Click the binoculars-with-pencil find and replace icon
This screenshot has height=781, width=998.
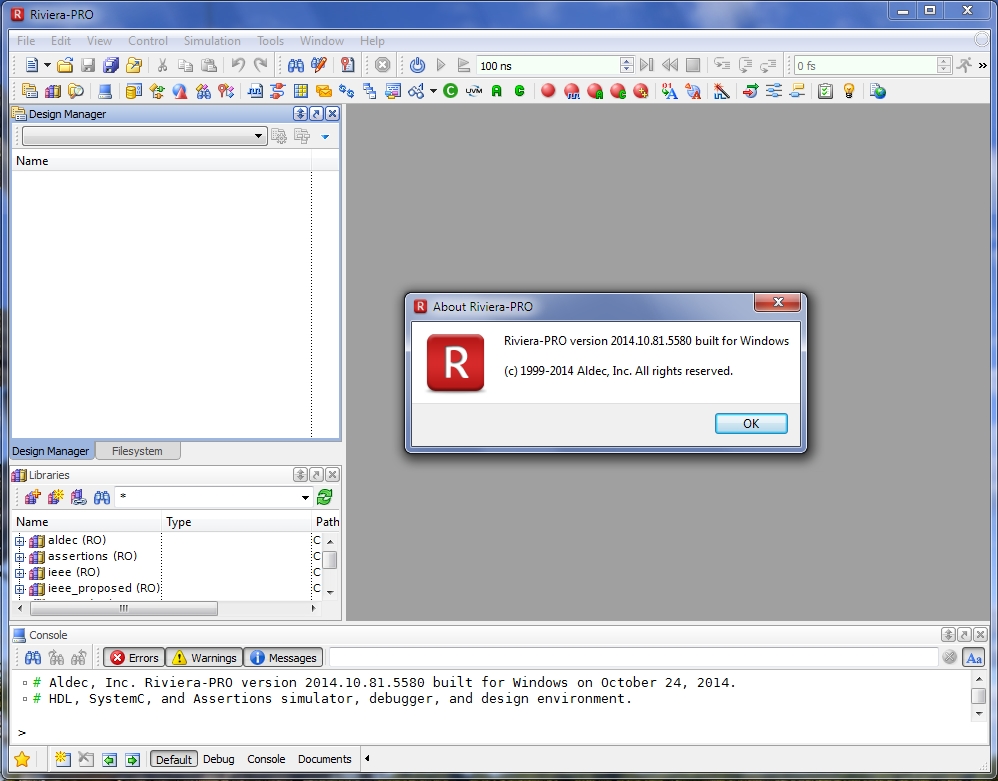[x=319, y=65]
